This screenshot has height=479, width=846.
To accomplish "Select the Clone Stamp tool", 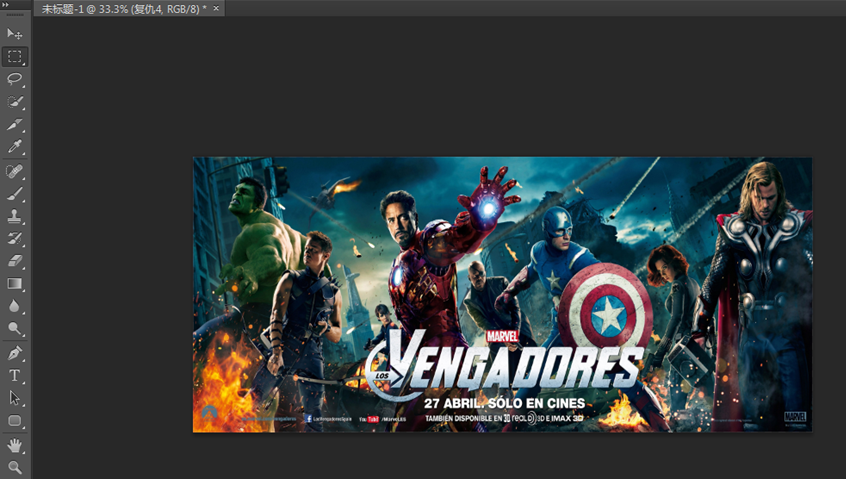I will click(15, 216).
